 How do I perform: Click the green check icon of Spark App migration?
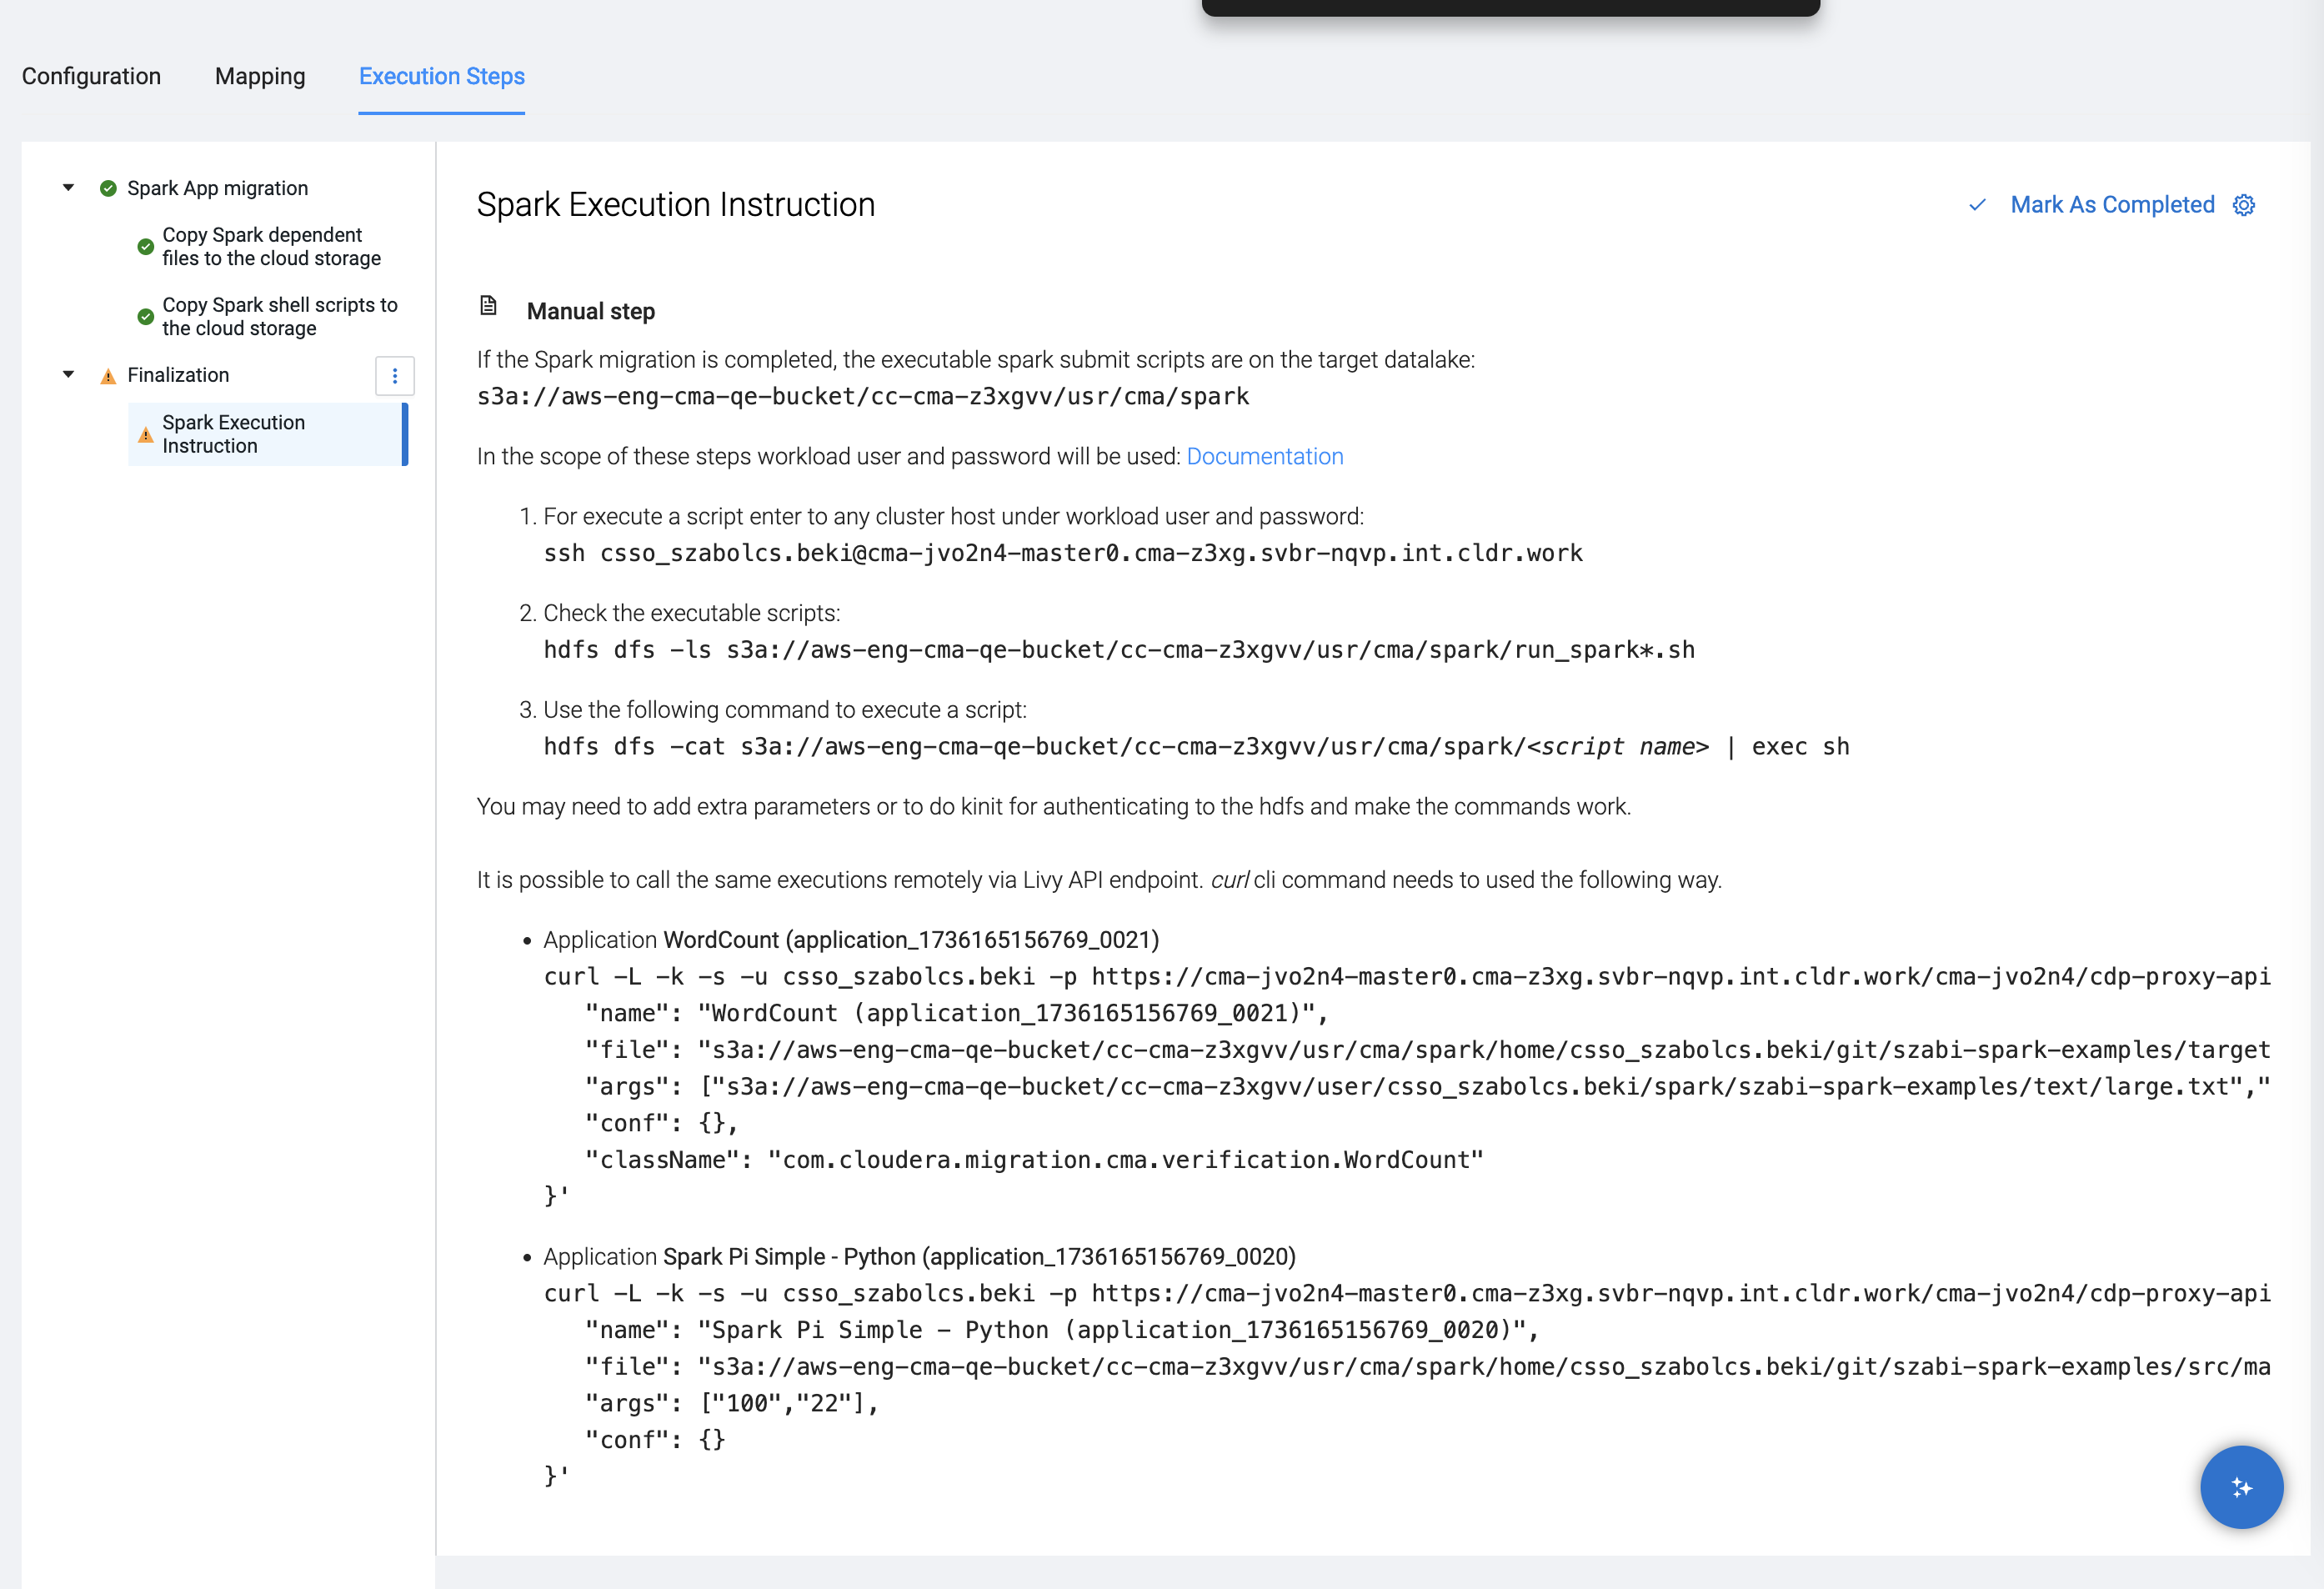click(108, 189)
